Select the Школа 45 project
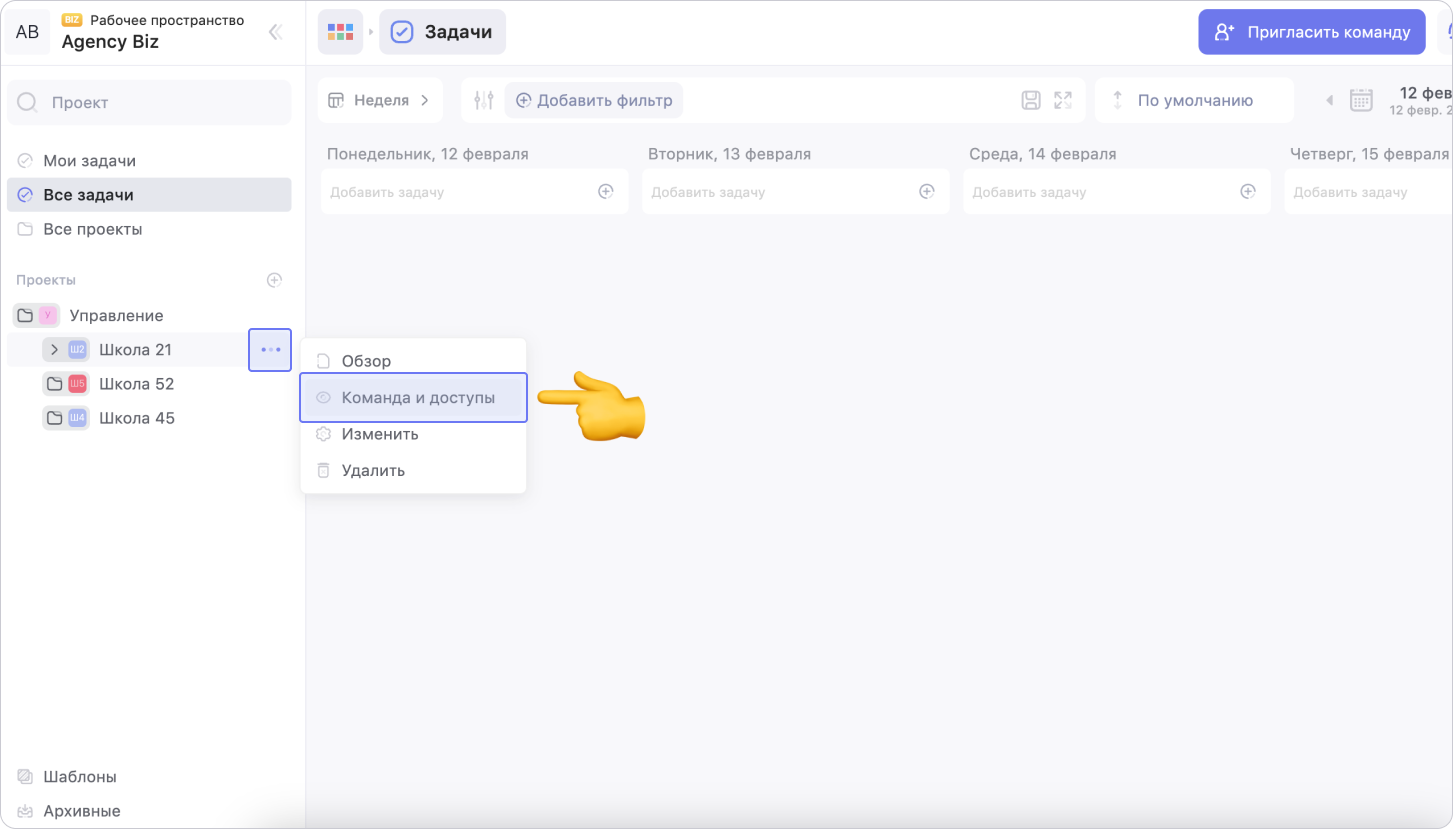This screenshot has height=829, width=1453. (136, 418)
